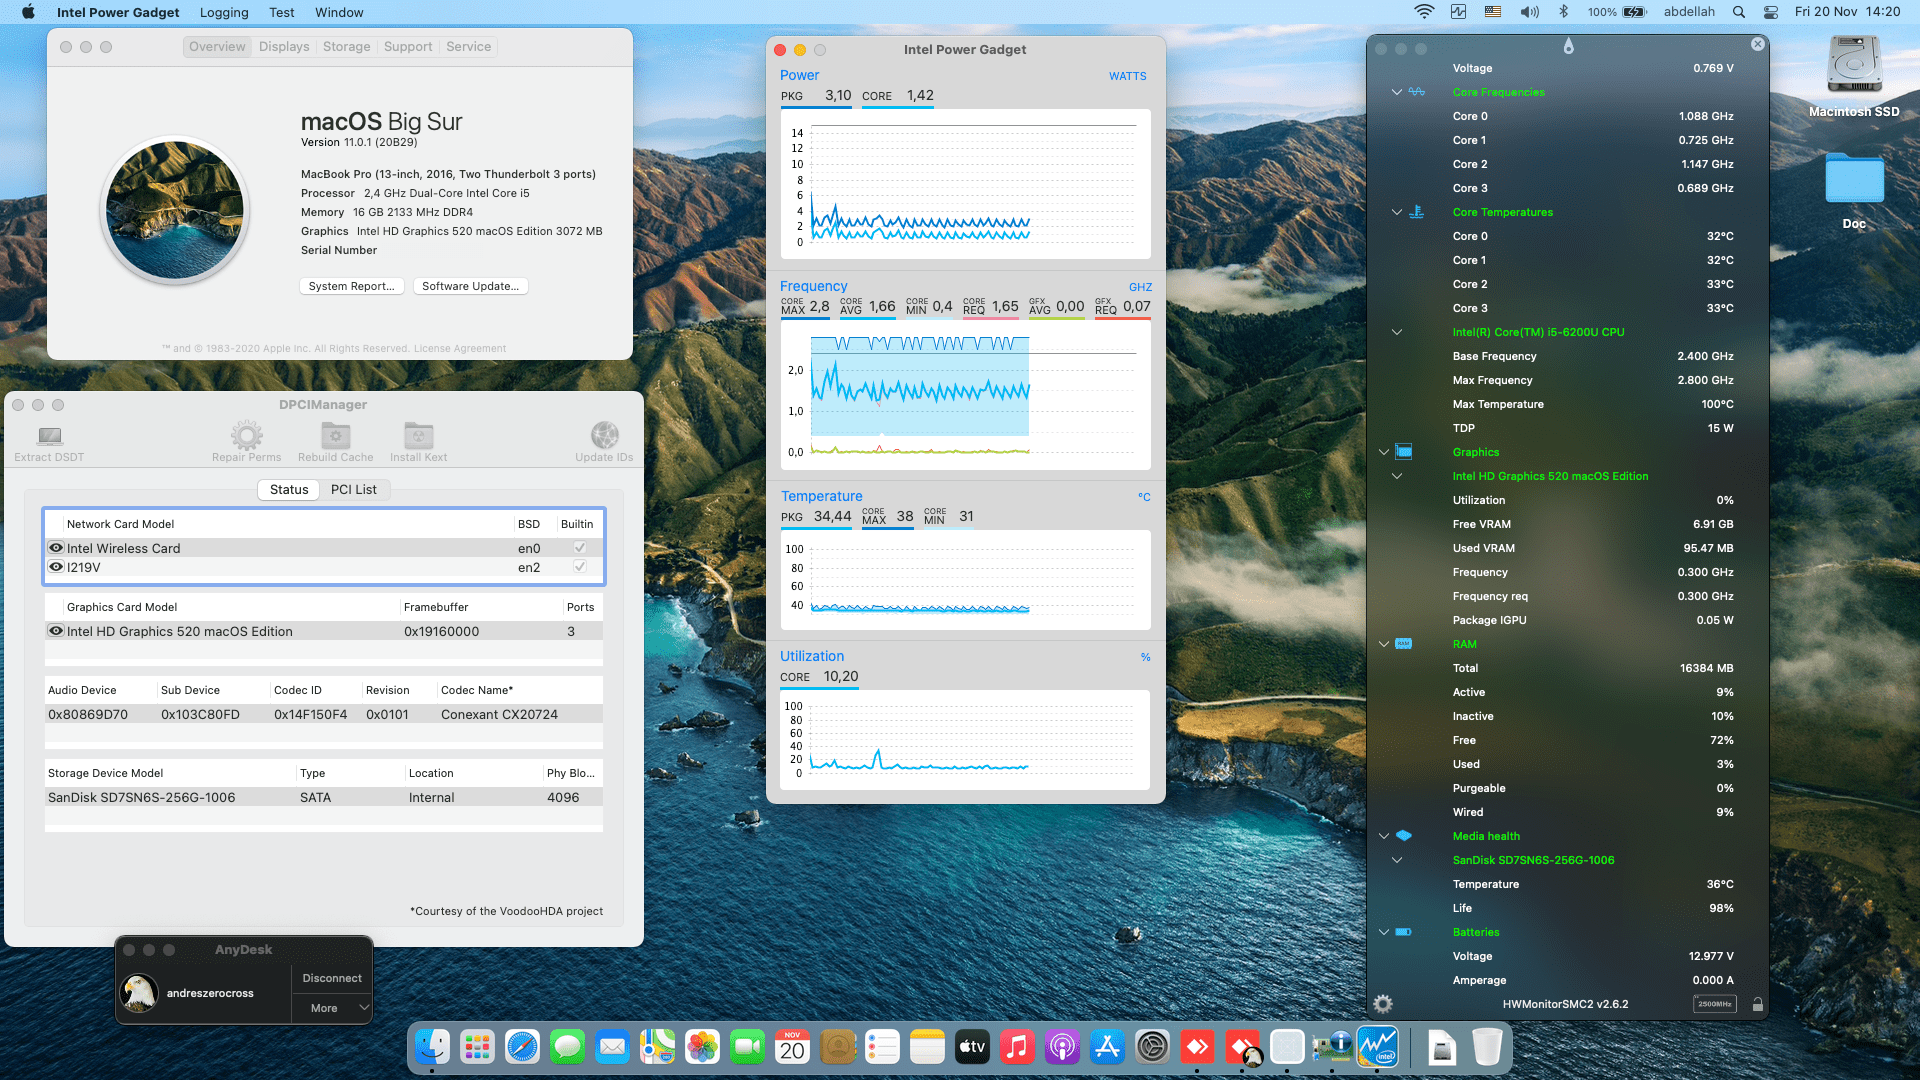Collapse the Media health section chevron

pos(1383,836)
